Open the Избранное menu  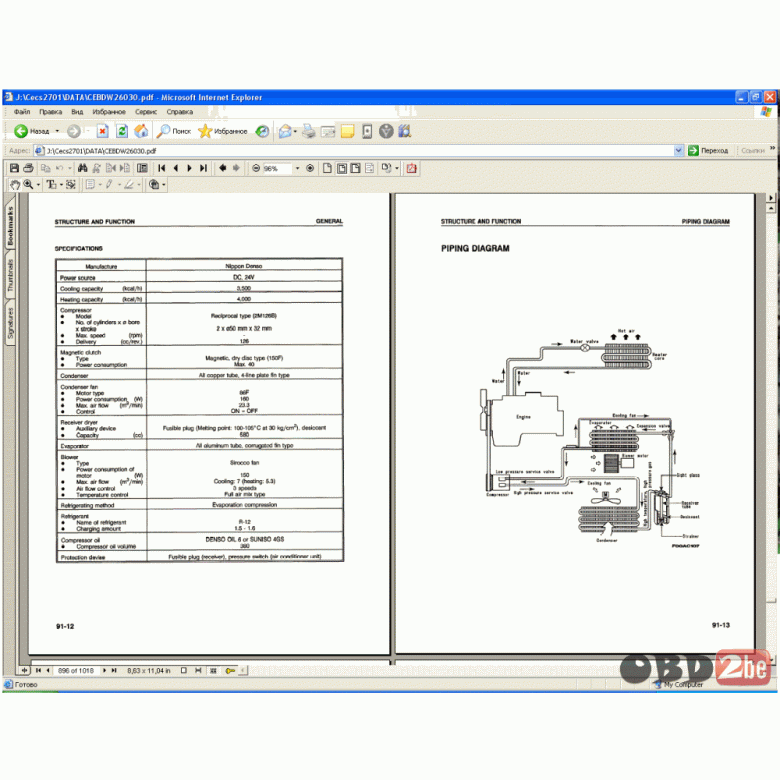point(109,111)
